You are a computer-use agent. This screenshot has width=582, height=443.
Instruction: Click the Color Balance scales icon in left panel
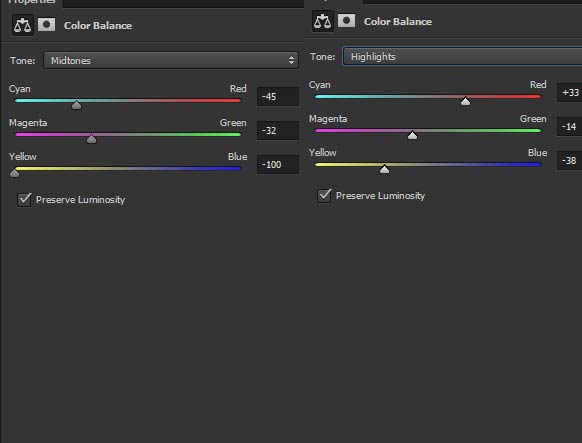tap(23, 25)
